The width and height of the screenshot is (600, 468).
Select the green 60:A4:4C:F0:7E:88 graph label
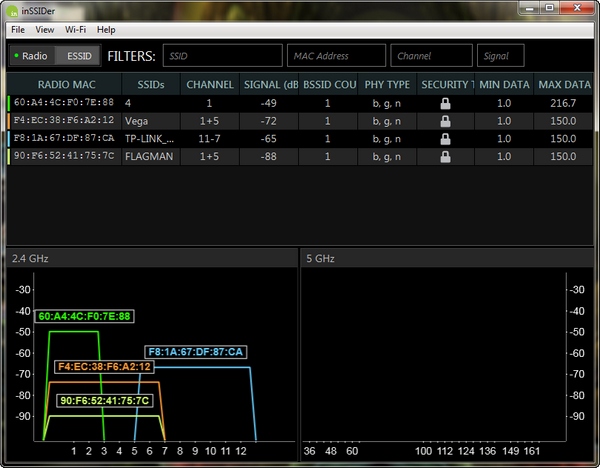tap(84, 317)
